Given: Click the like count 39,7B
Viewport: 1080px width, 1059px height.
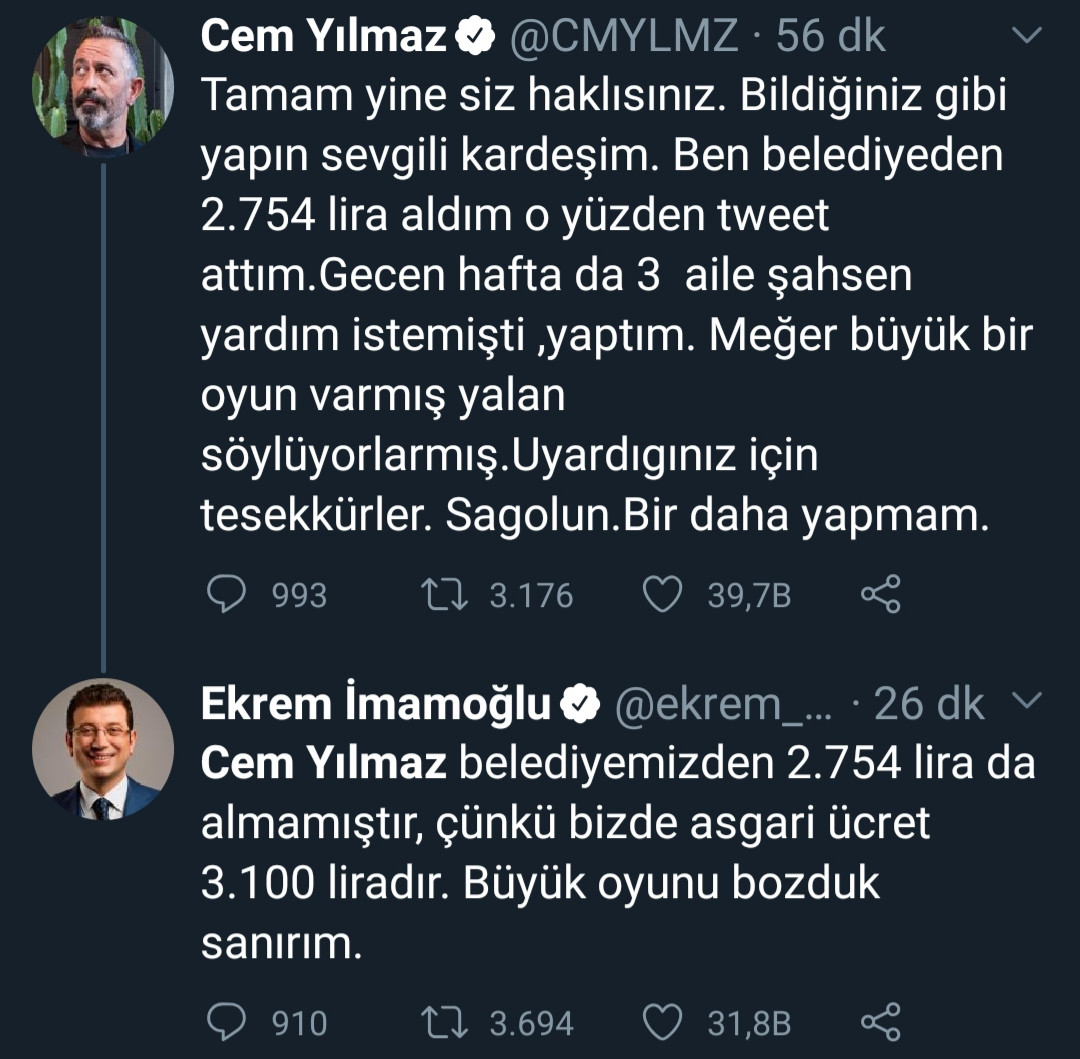Looking at the screenshot, I should [748, 595].
